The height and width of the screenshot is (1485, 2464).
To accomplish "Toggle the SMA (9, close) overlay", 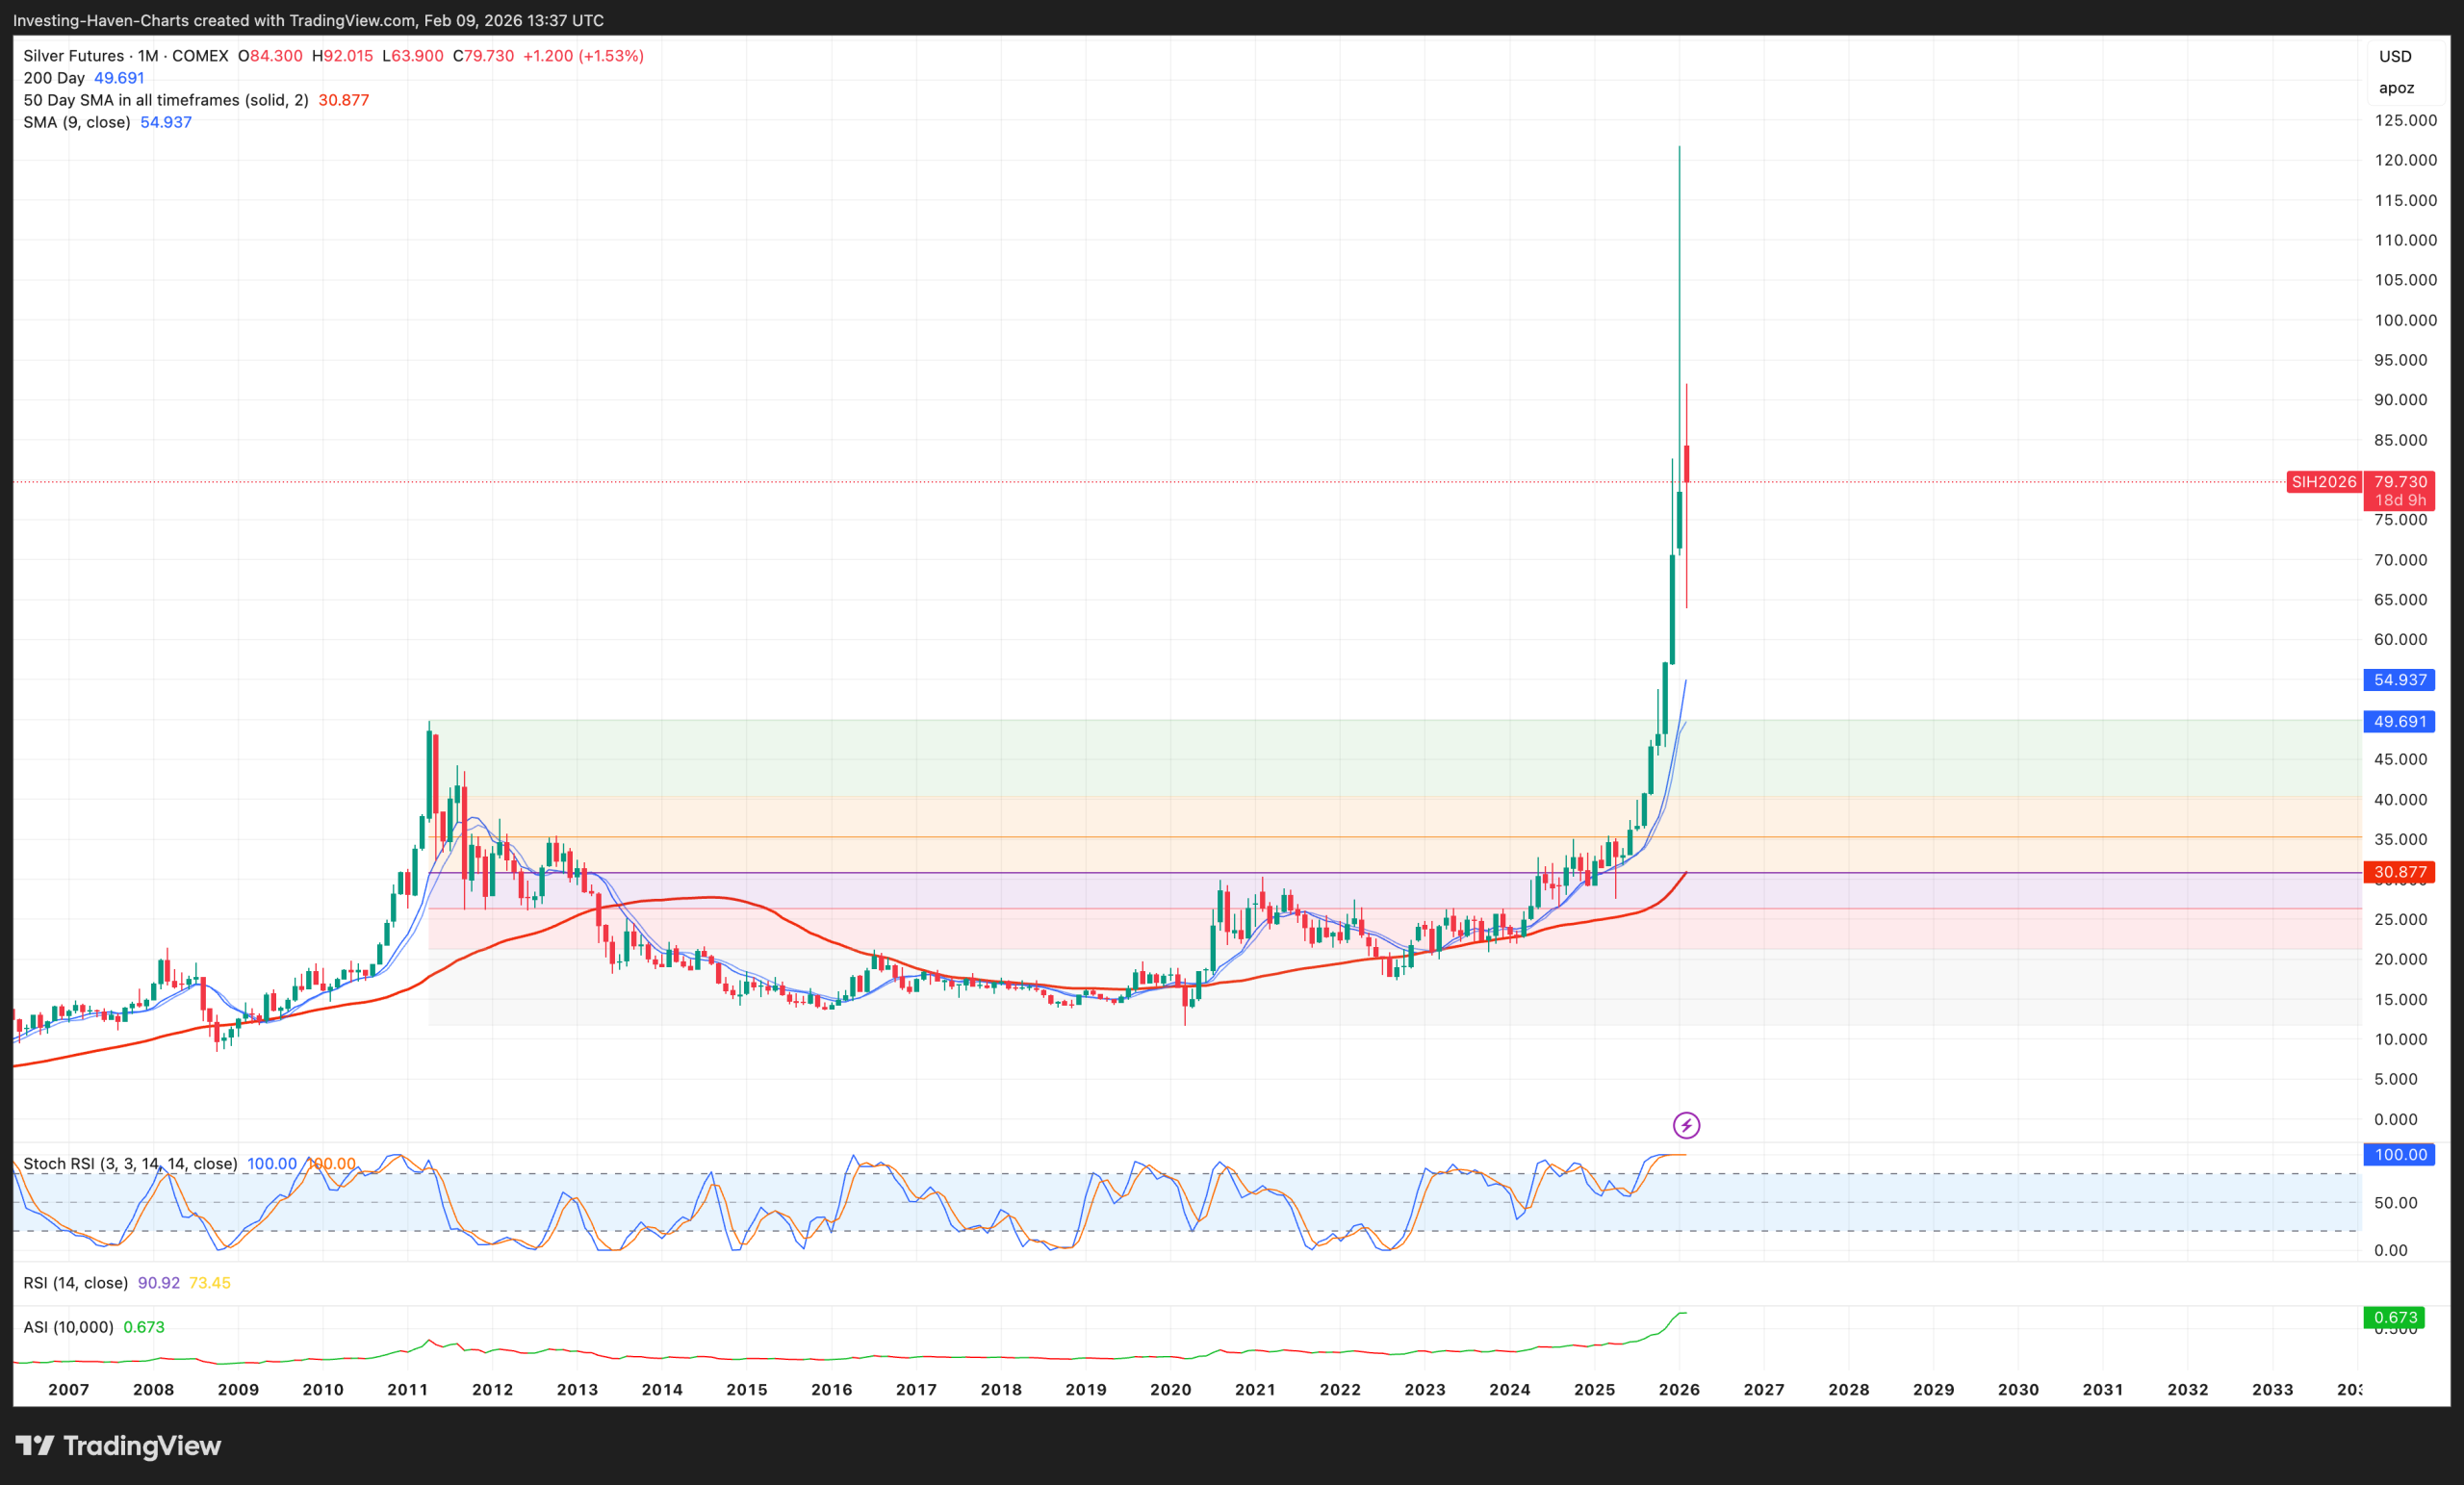I will [x=76, y=122].
